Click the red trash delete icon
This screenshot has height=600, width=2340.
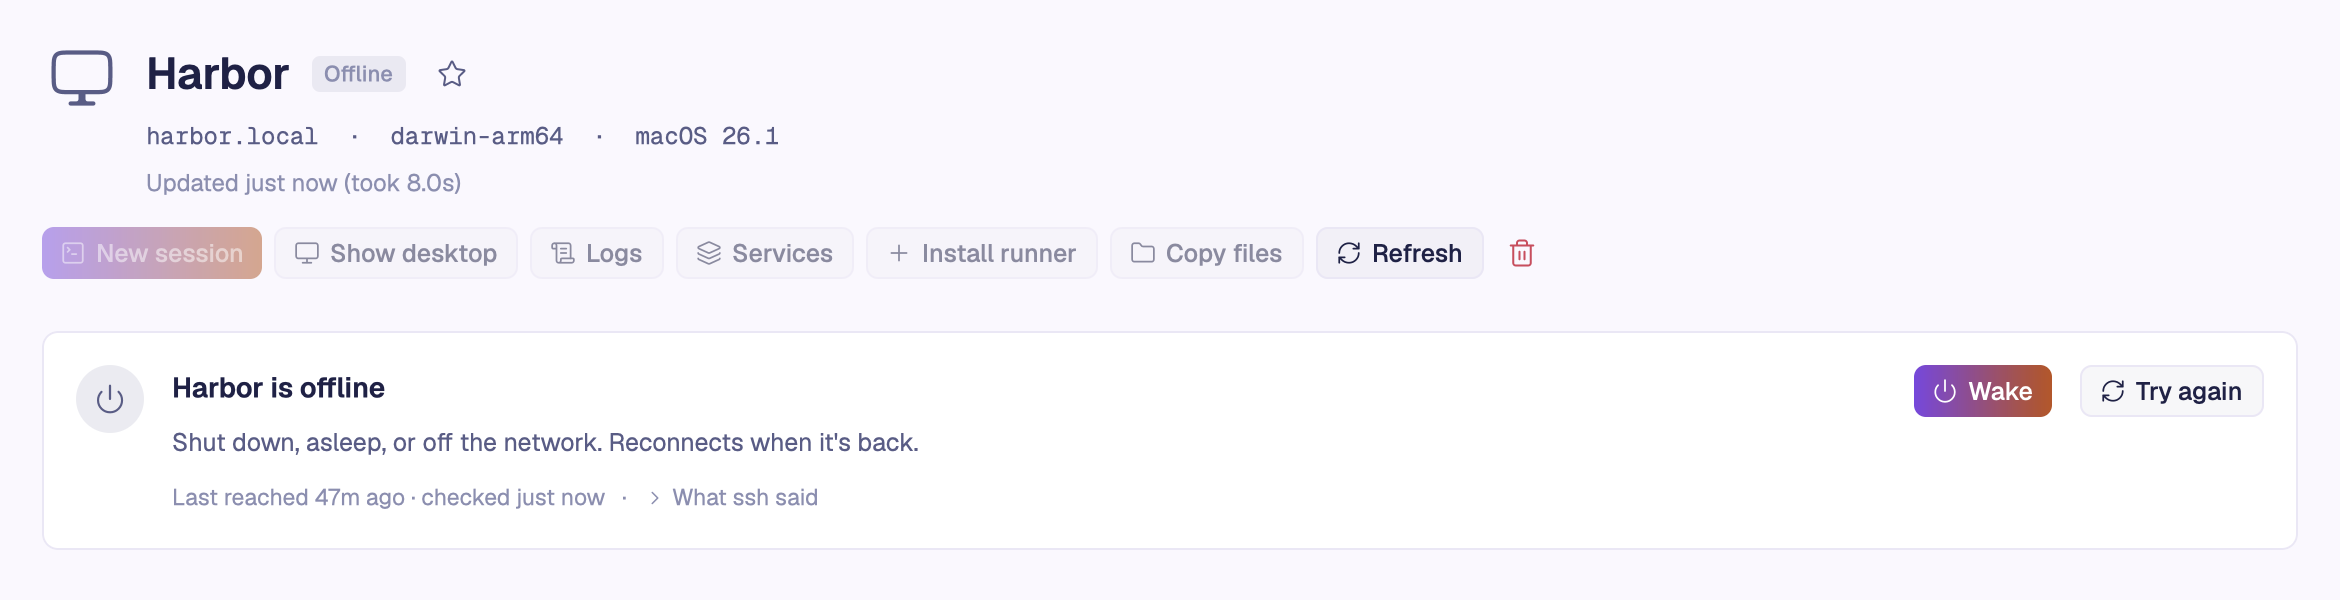(x=1522, y=253)
